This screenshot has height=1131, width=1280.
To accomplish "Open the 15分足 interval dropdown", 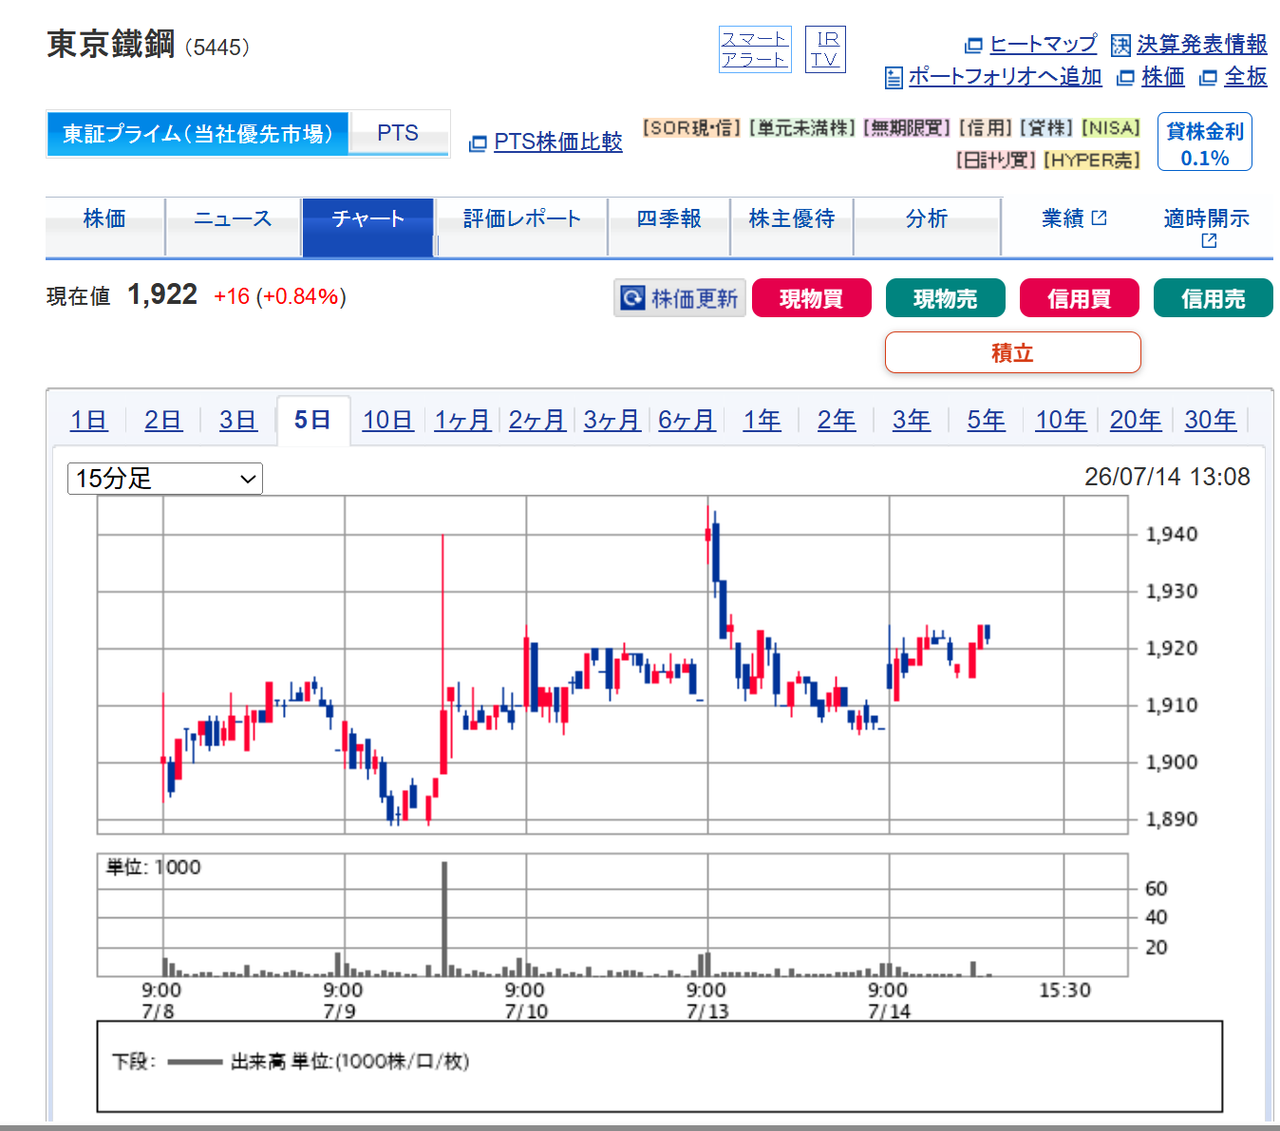I will (165, 479).
